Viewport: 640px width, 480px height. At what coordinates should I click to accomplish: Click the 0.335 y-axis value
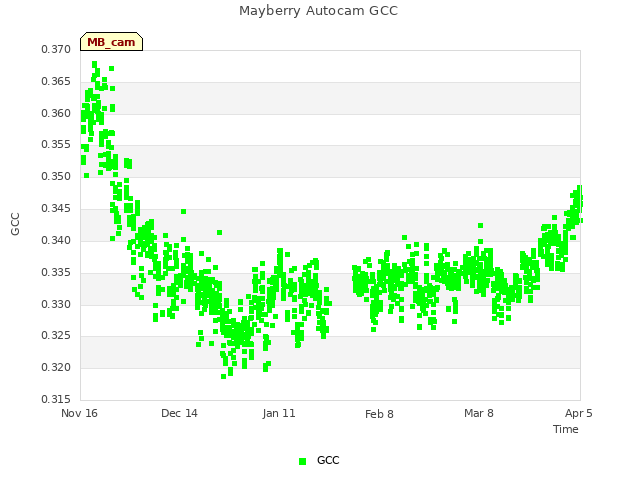pyautogui.click(x=56, y=272)
